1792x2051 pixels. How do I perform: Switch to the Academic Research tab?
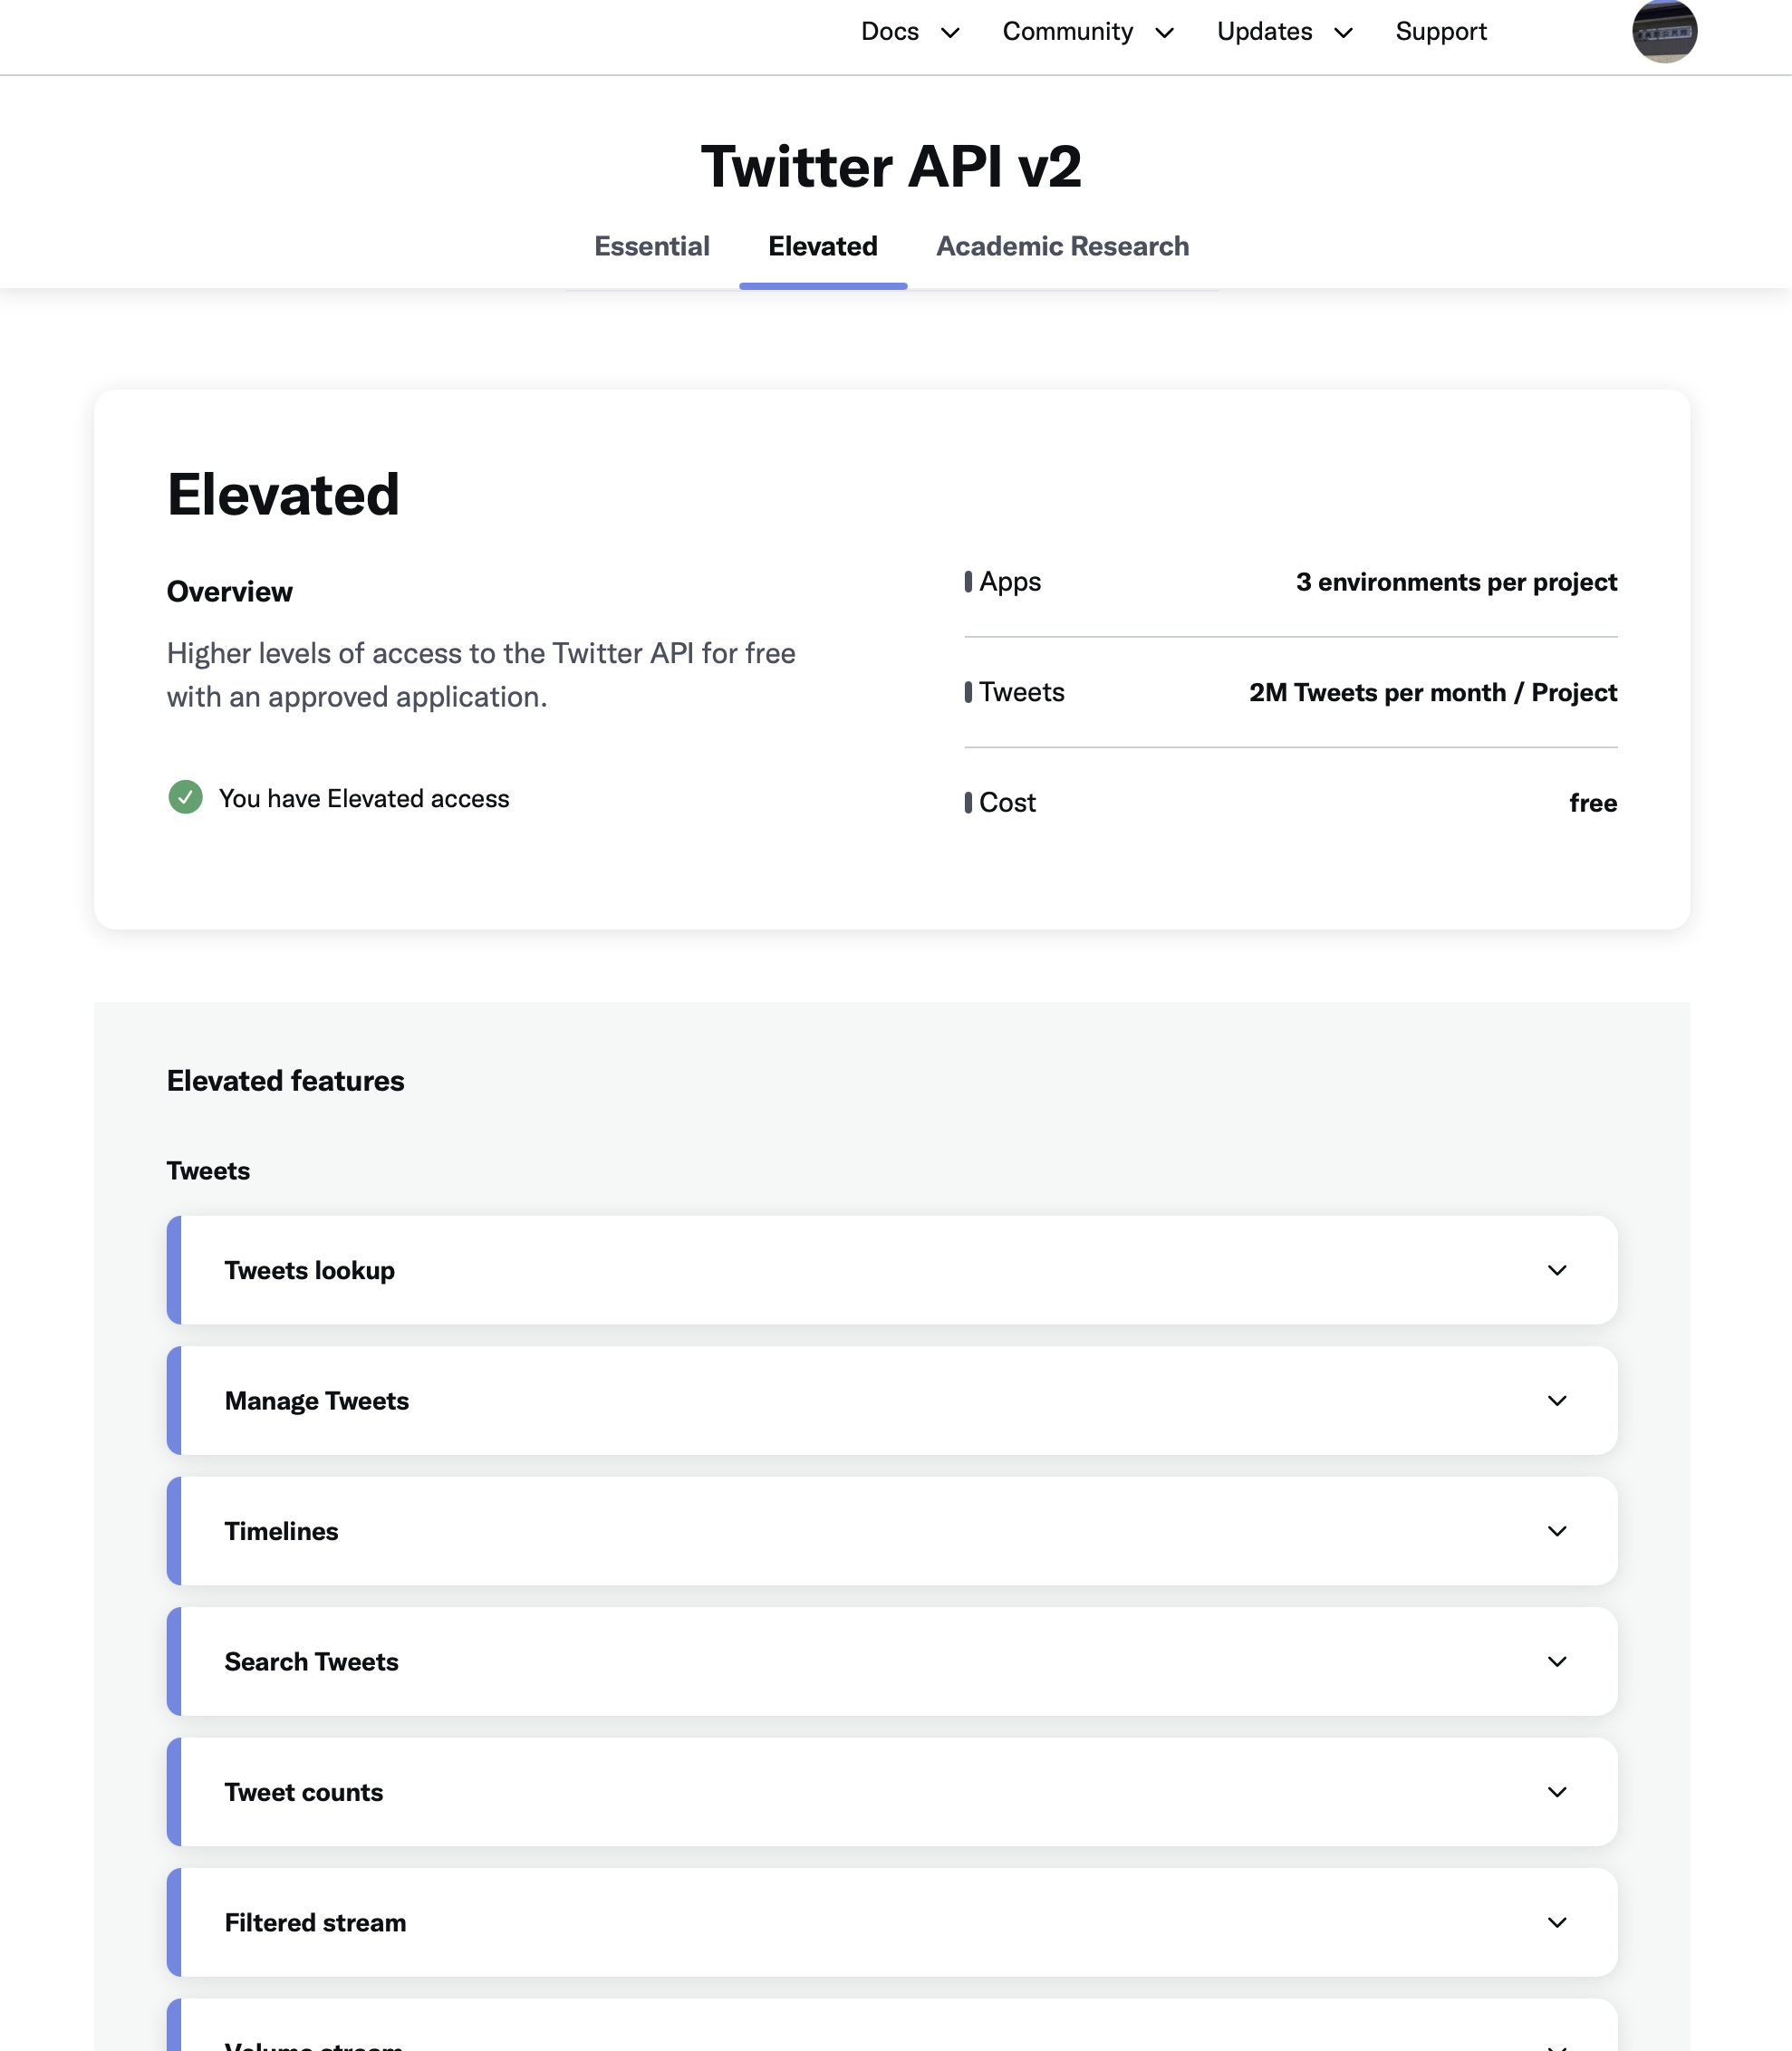pos(1062,246)
